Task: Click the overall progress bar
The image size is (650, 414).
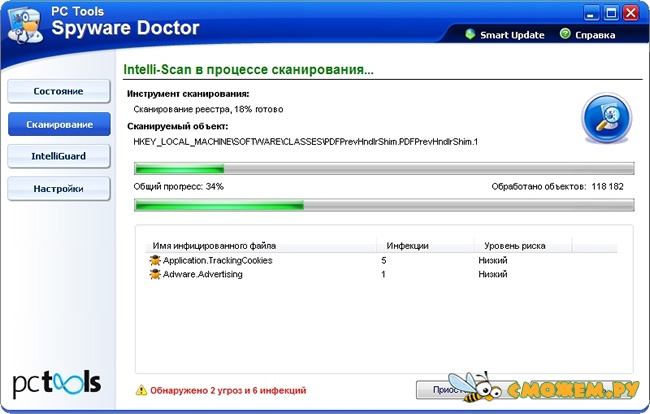Action: [384, 205]
